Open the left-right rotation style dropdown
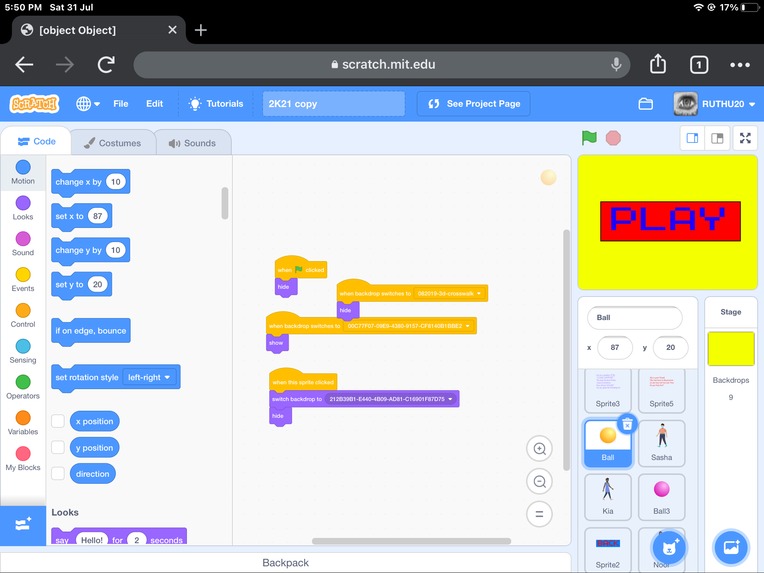The height and width of the screenshot is (573, 764). (149, 377)
